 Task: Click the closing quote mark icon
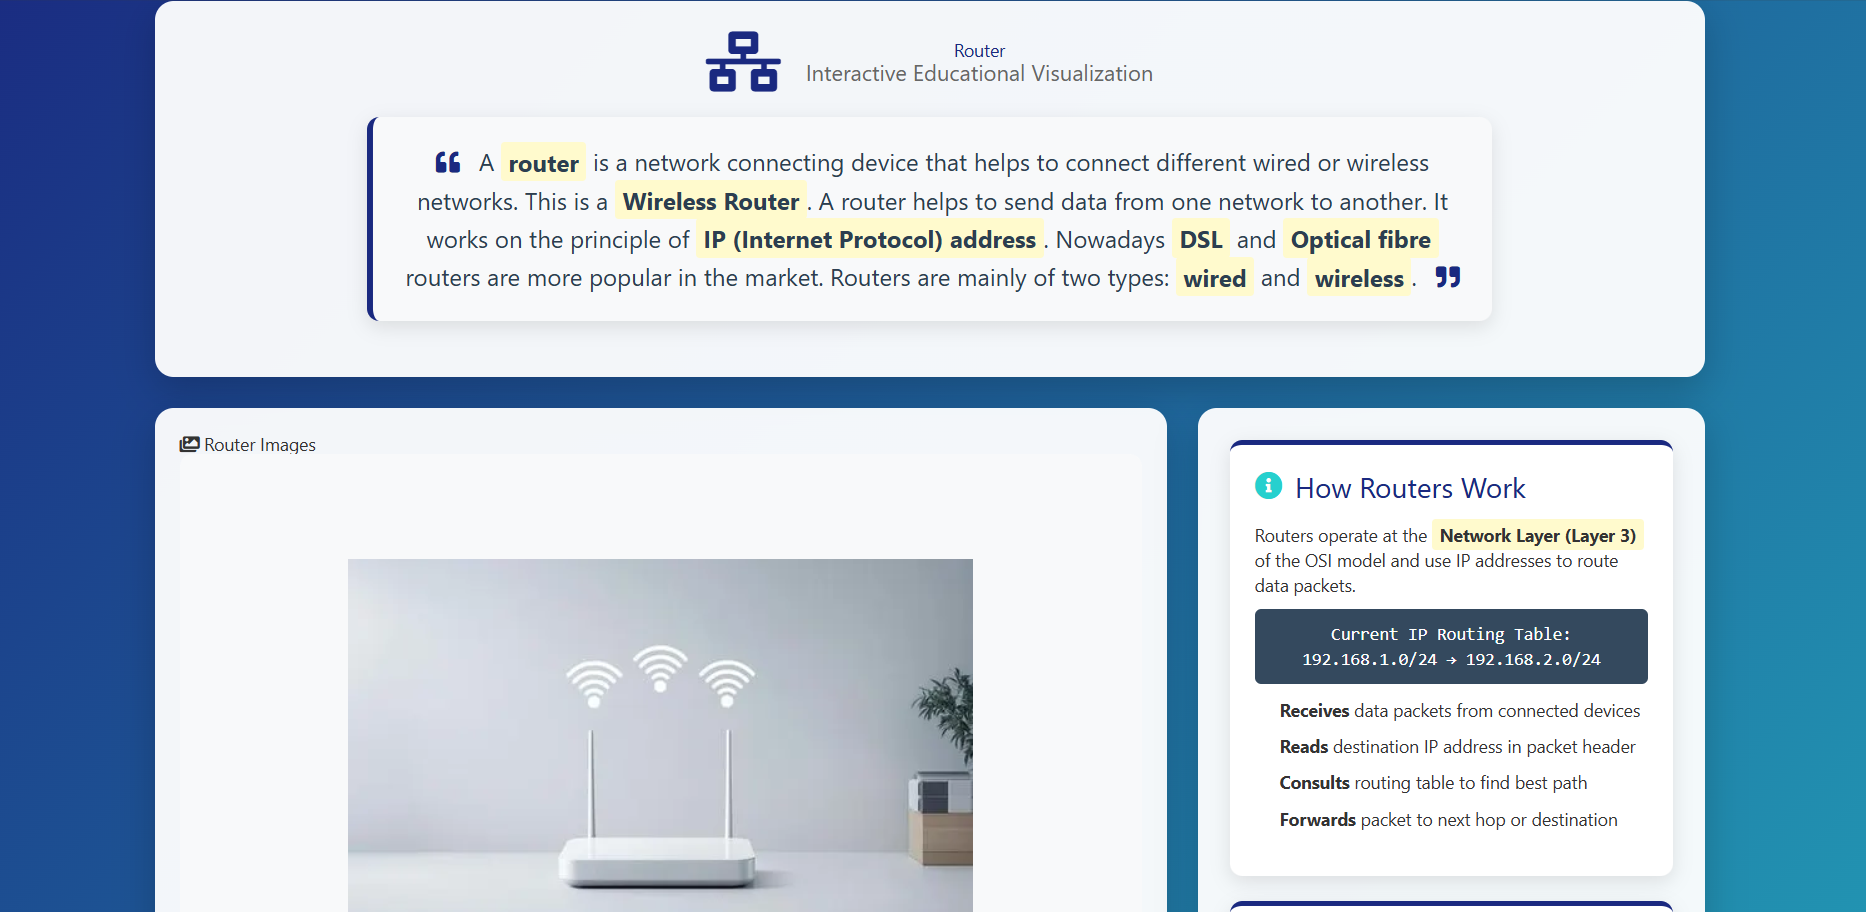1448,277
